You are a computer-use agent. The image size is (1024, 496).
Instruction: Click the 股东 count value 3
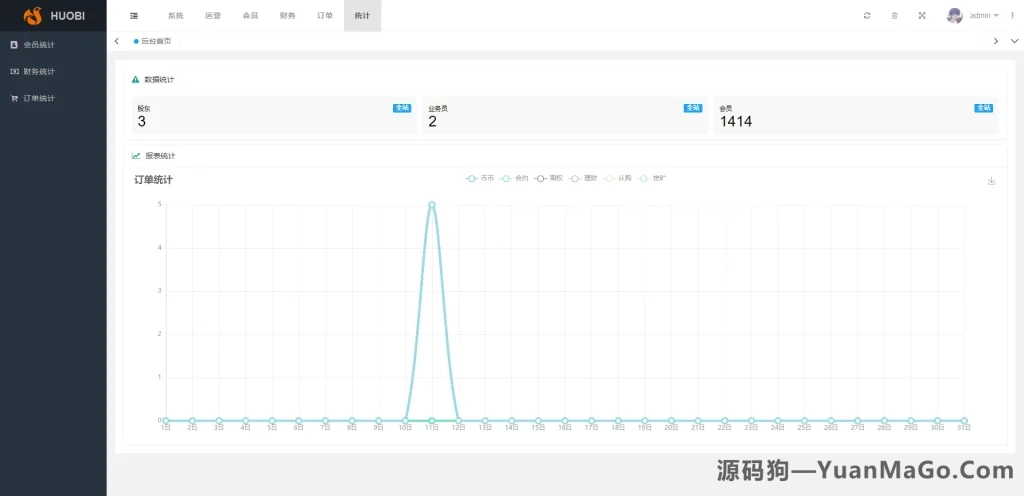[x=142, y=121]
